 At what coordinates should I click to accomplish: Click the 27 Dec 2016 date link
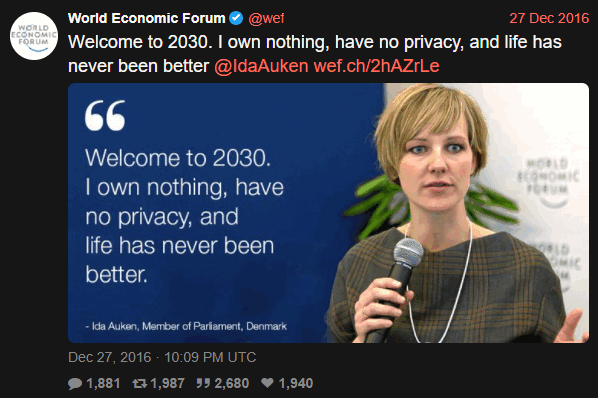[x=549, y=18]
